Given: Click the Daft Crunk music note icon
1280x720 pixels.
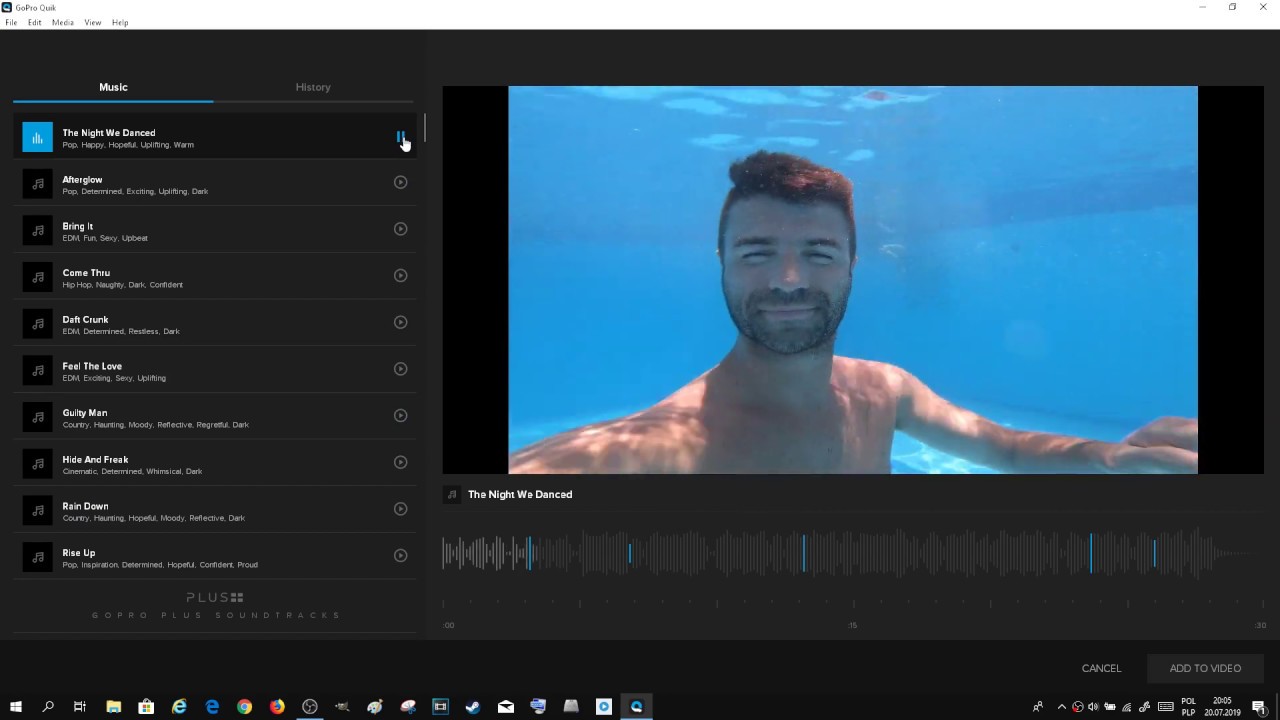Looking at the screenshot, I should tap(37, 324).
